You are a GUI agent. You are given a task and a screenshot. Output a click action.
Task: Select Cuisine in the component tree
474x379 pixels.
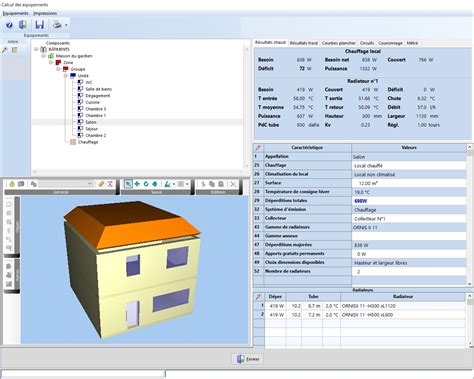tap(92, 102)
